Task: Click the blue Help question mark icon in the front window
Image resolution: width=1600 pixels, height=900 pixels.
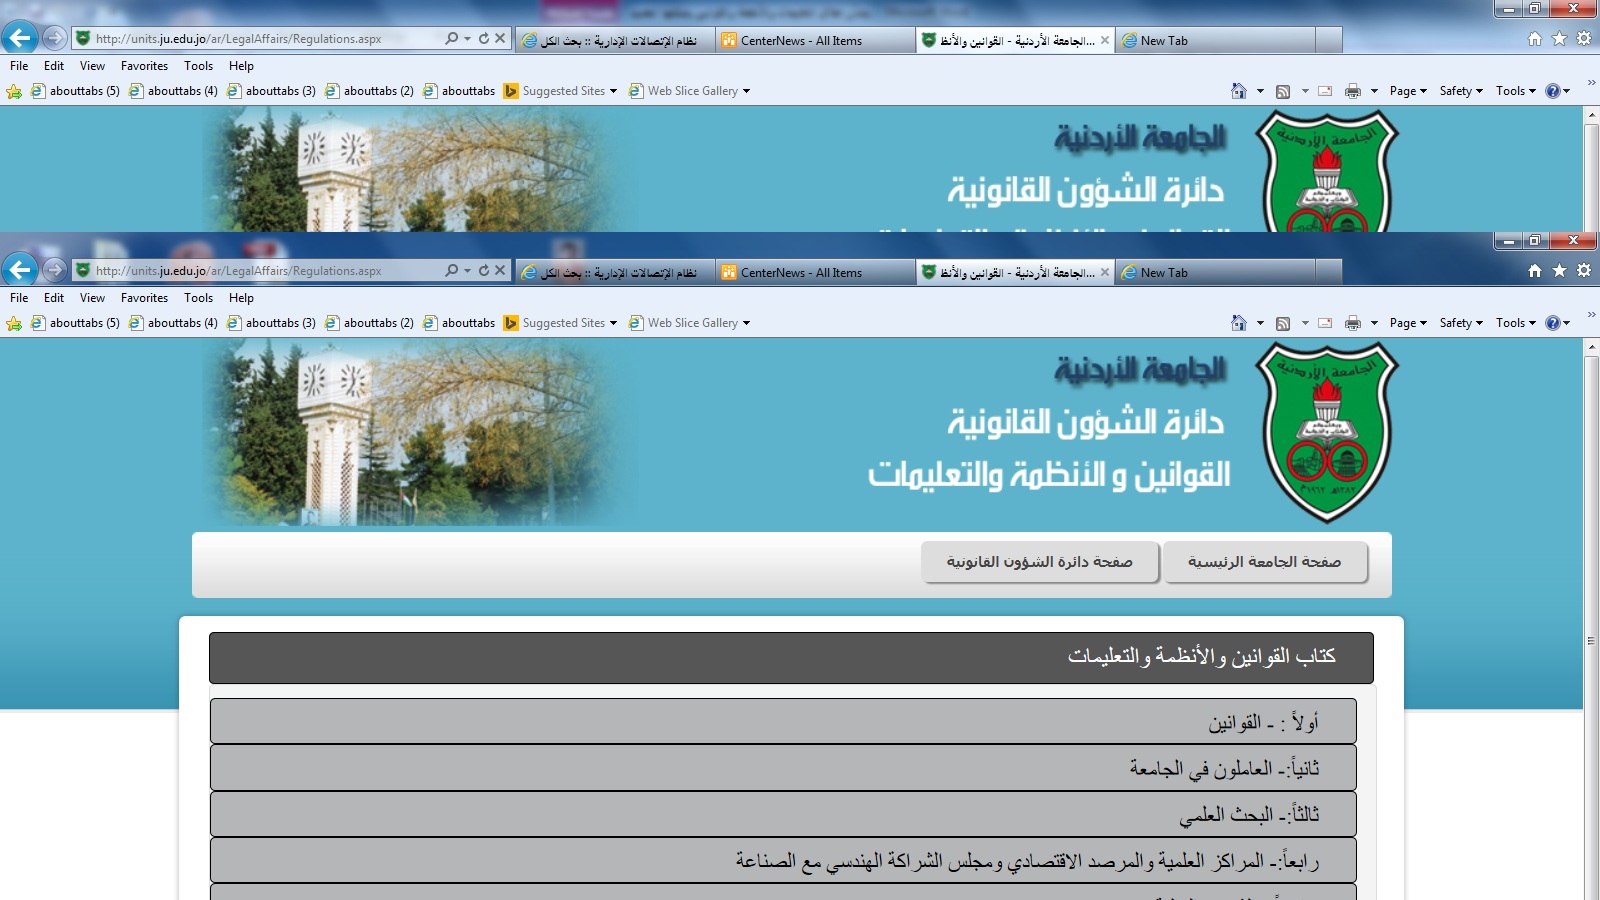Action: tap(1552, 323)
